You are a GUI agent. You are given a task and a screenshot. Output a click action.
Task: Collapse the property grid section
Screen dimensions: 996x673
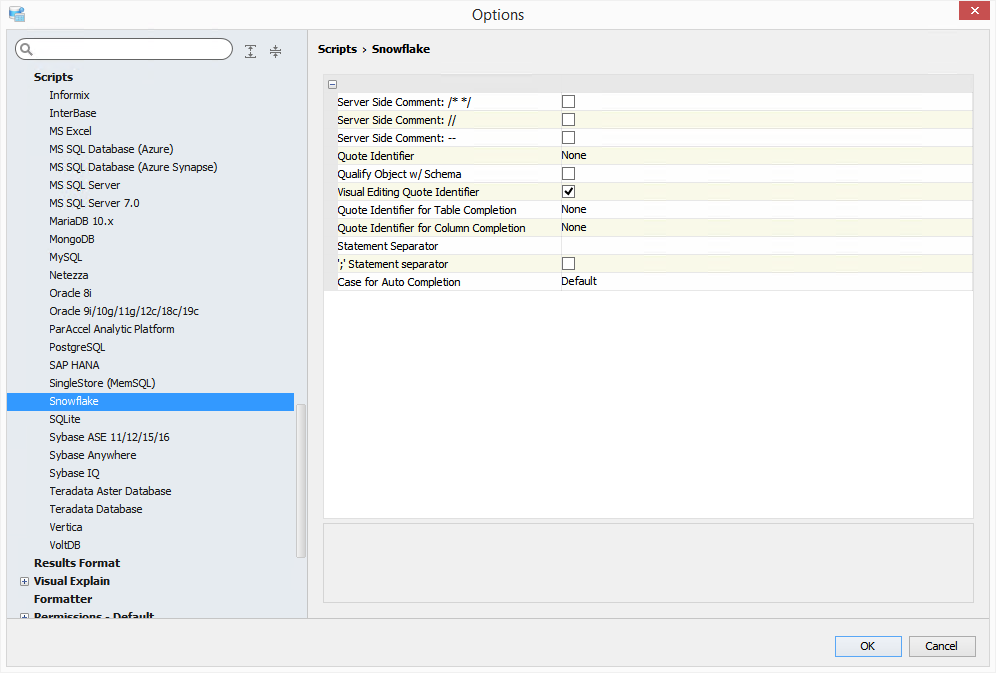tap(332, 85)
